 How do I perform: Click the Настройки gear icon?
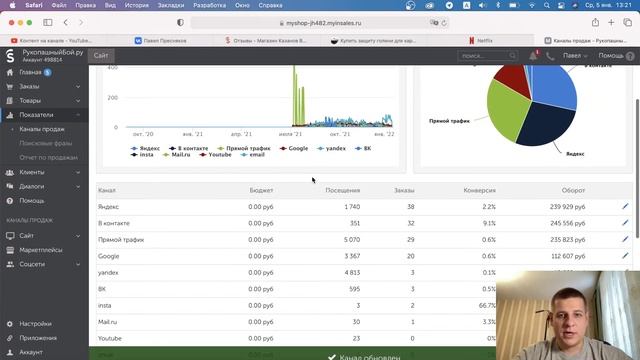(10, 324)
